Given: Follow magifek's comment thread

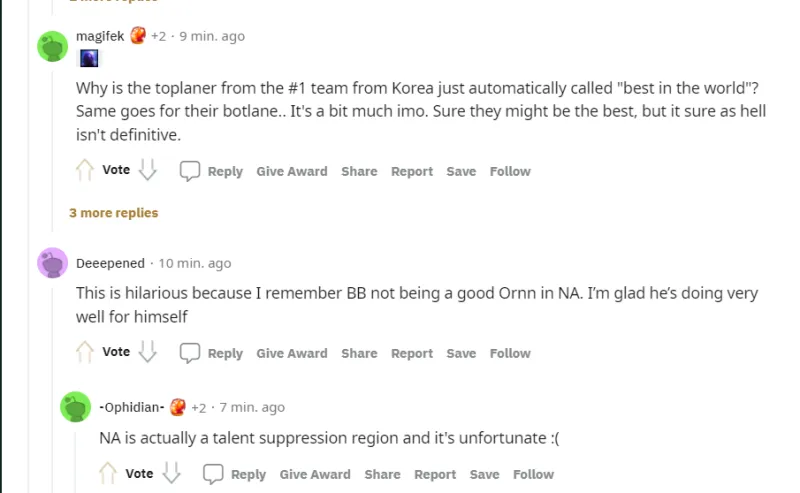Looking at the screenshot, I should click(510, 171).
